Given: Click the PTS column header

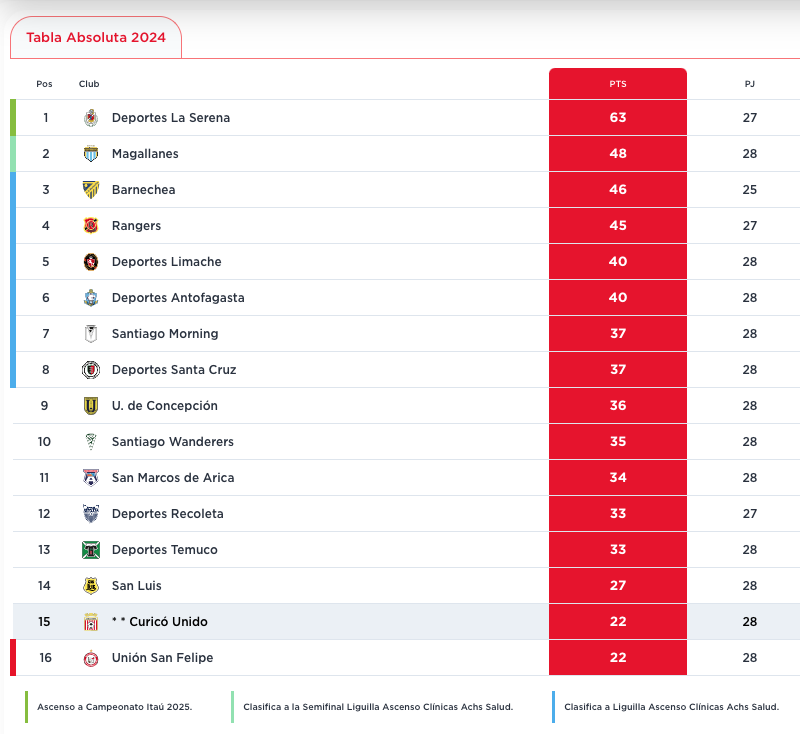Looking at the screenshot, I should (618, 84).
